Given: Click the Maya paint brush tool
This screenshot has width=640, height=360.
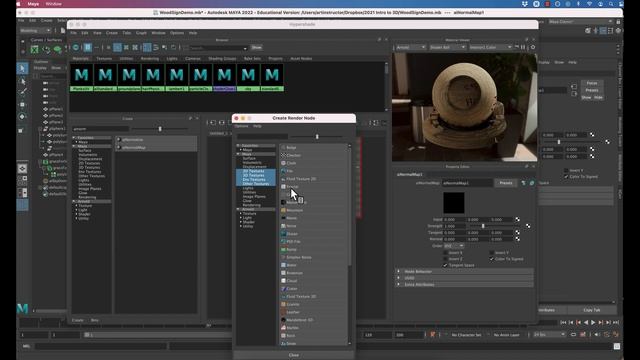Looking at the screenshot, I should coord(22,92).
